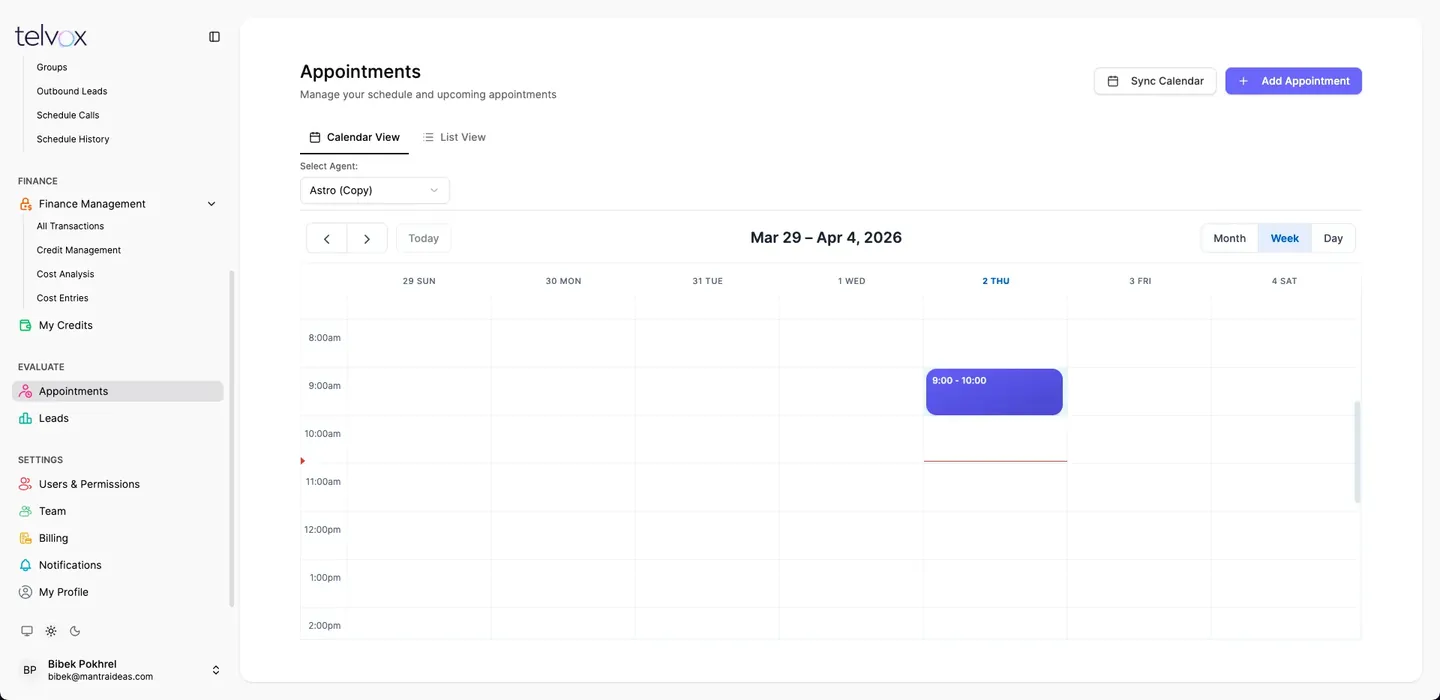Click the current time red arrow marker
This screenshot has height=700, width=1440.
(303, 461)
